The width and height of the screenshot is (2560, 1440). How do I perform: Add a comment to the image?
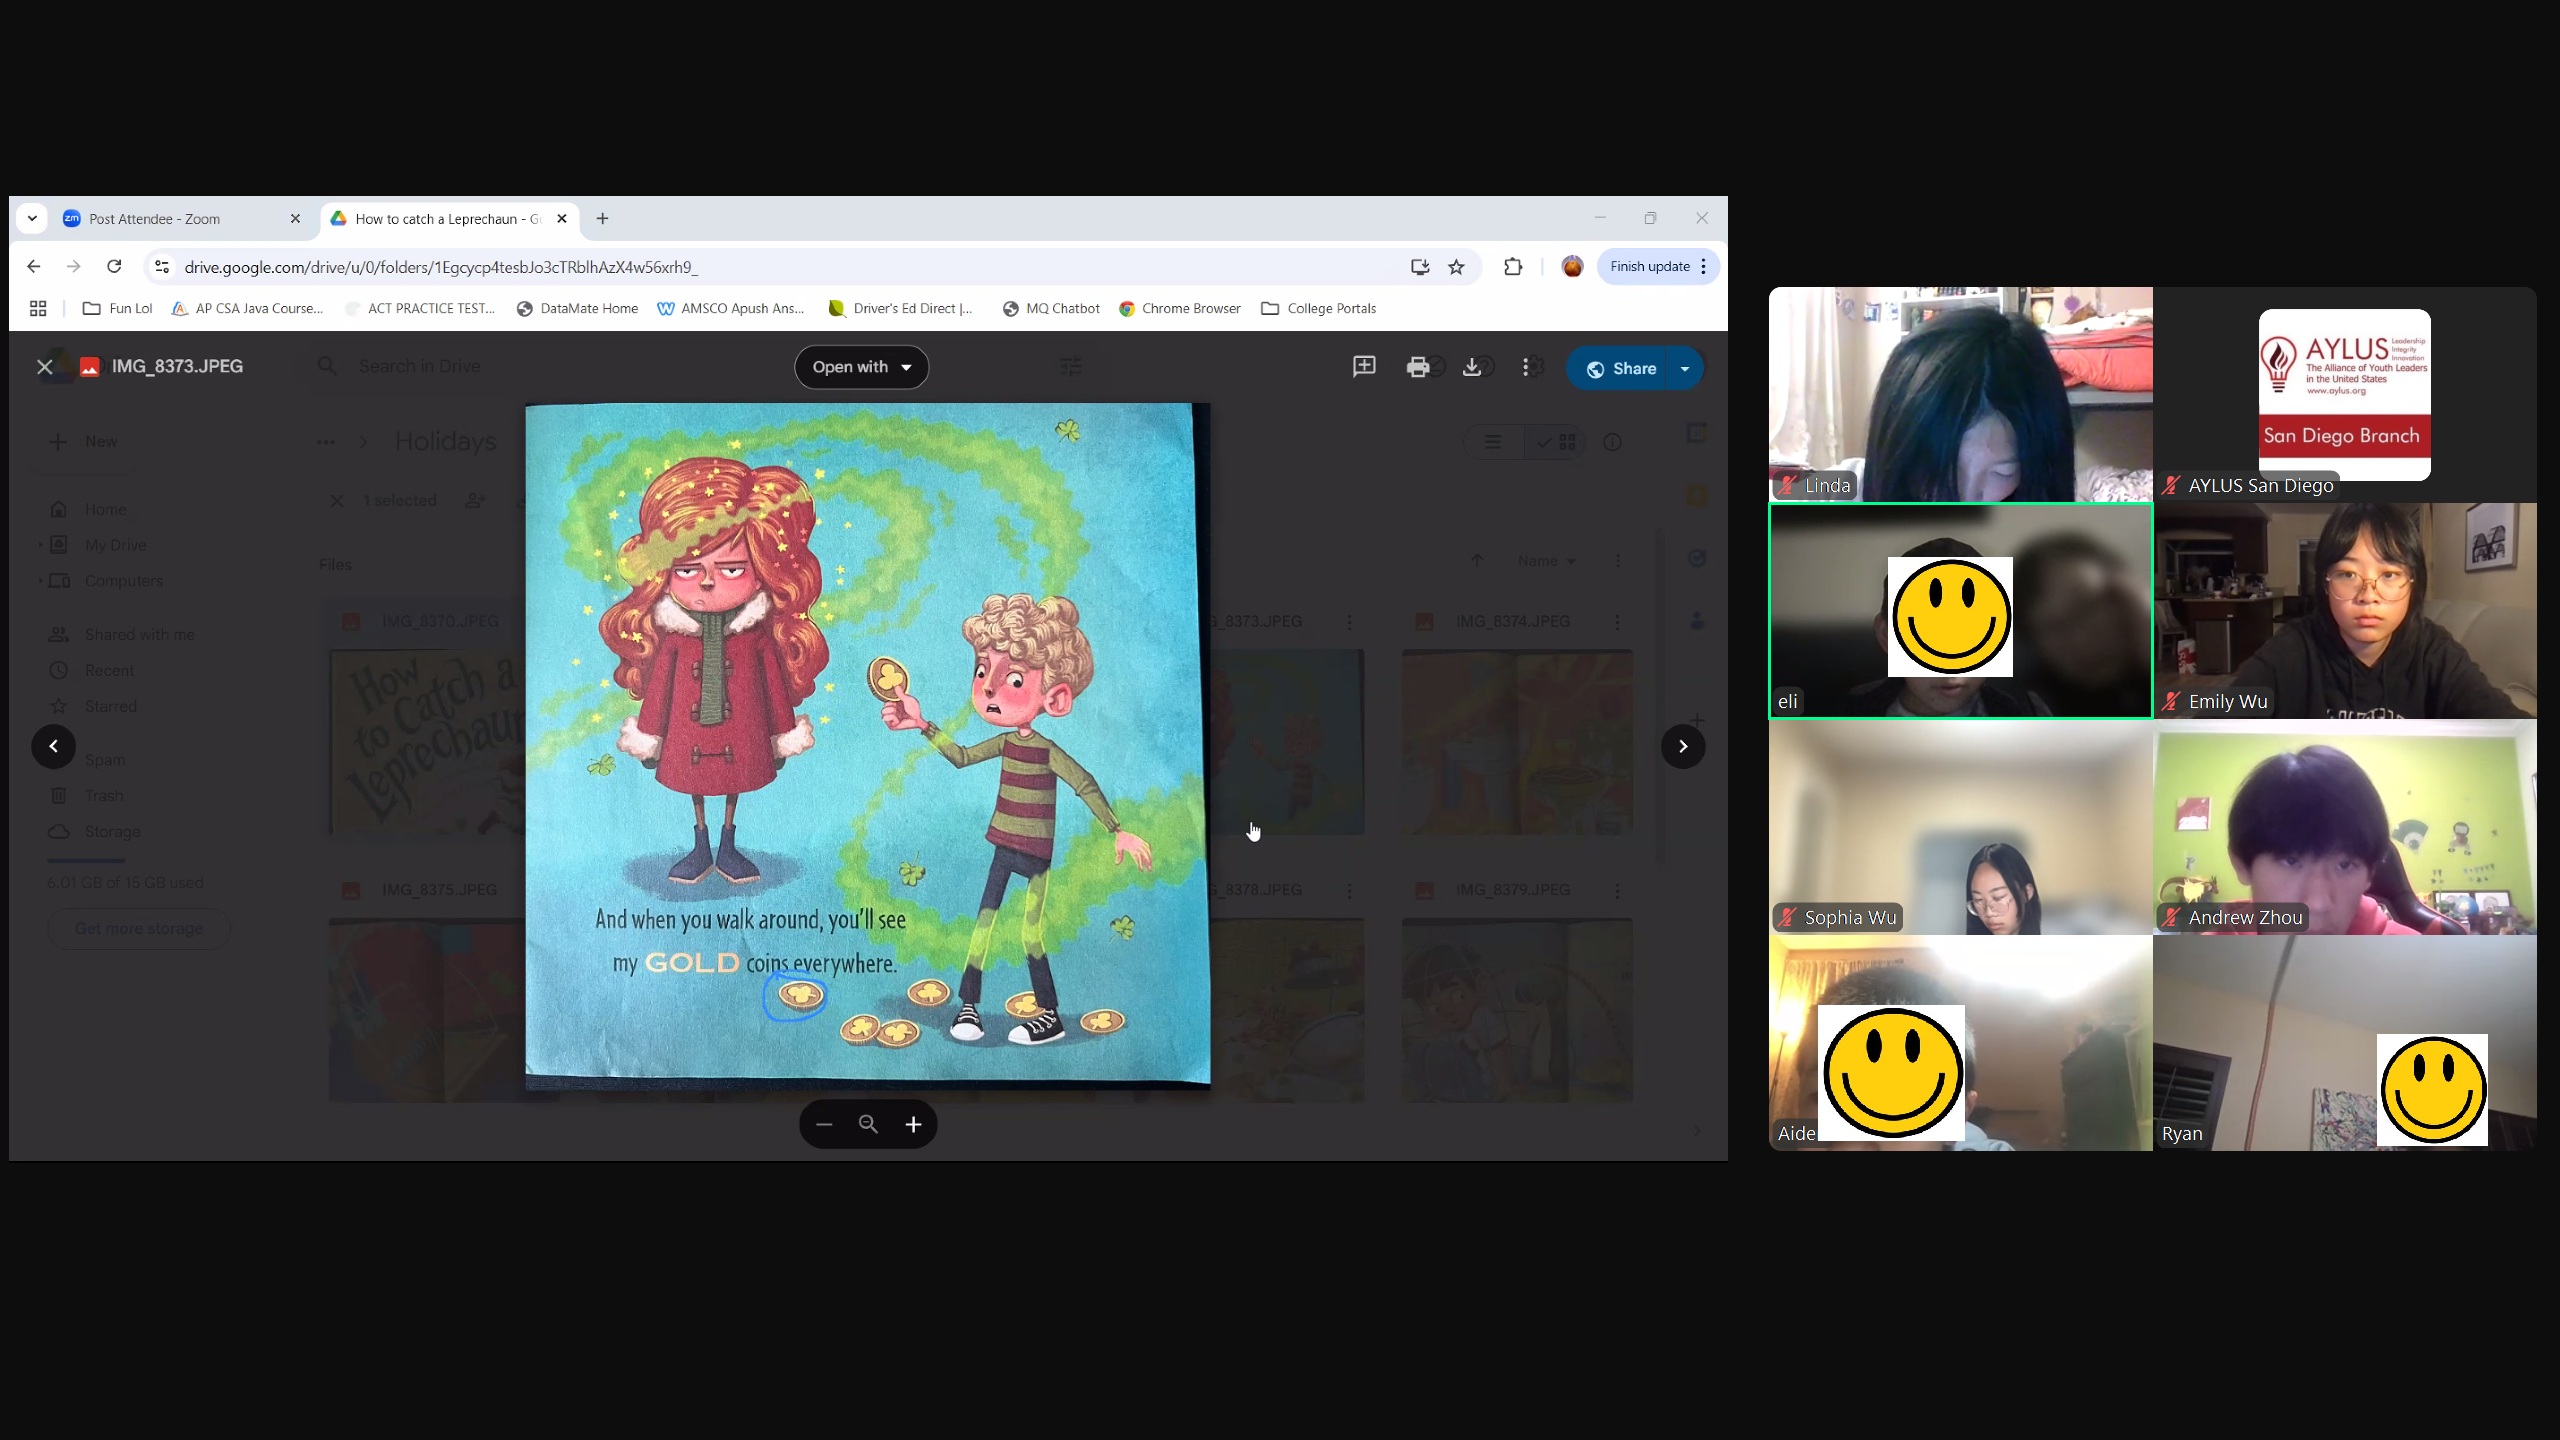[1364, 367]
